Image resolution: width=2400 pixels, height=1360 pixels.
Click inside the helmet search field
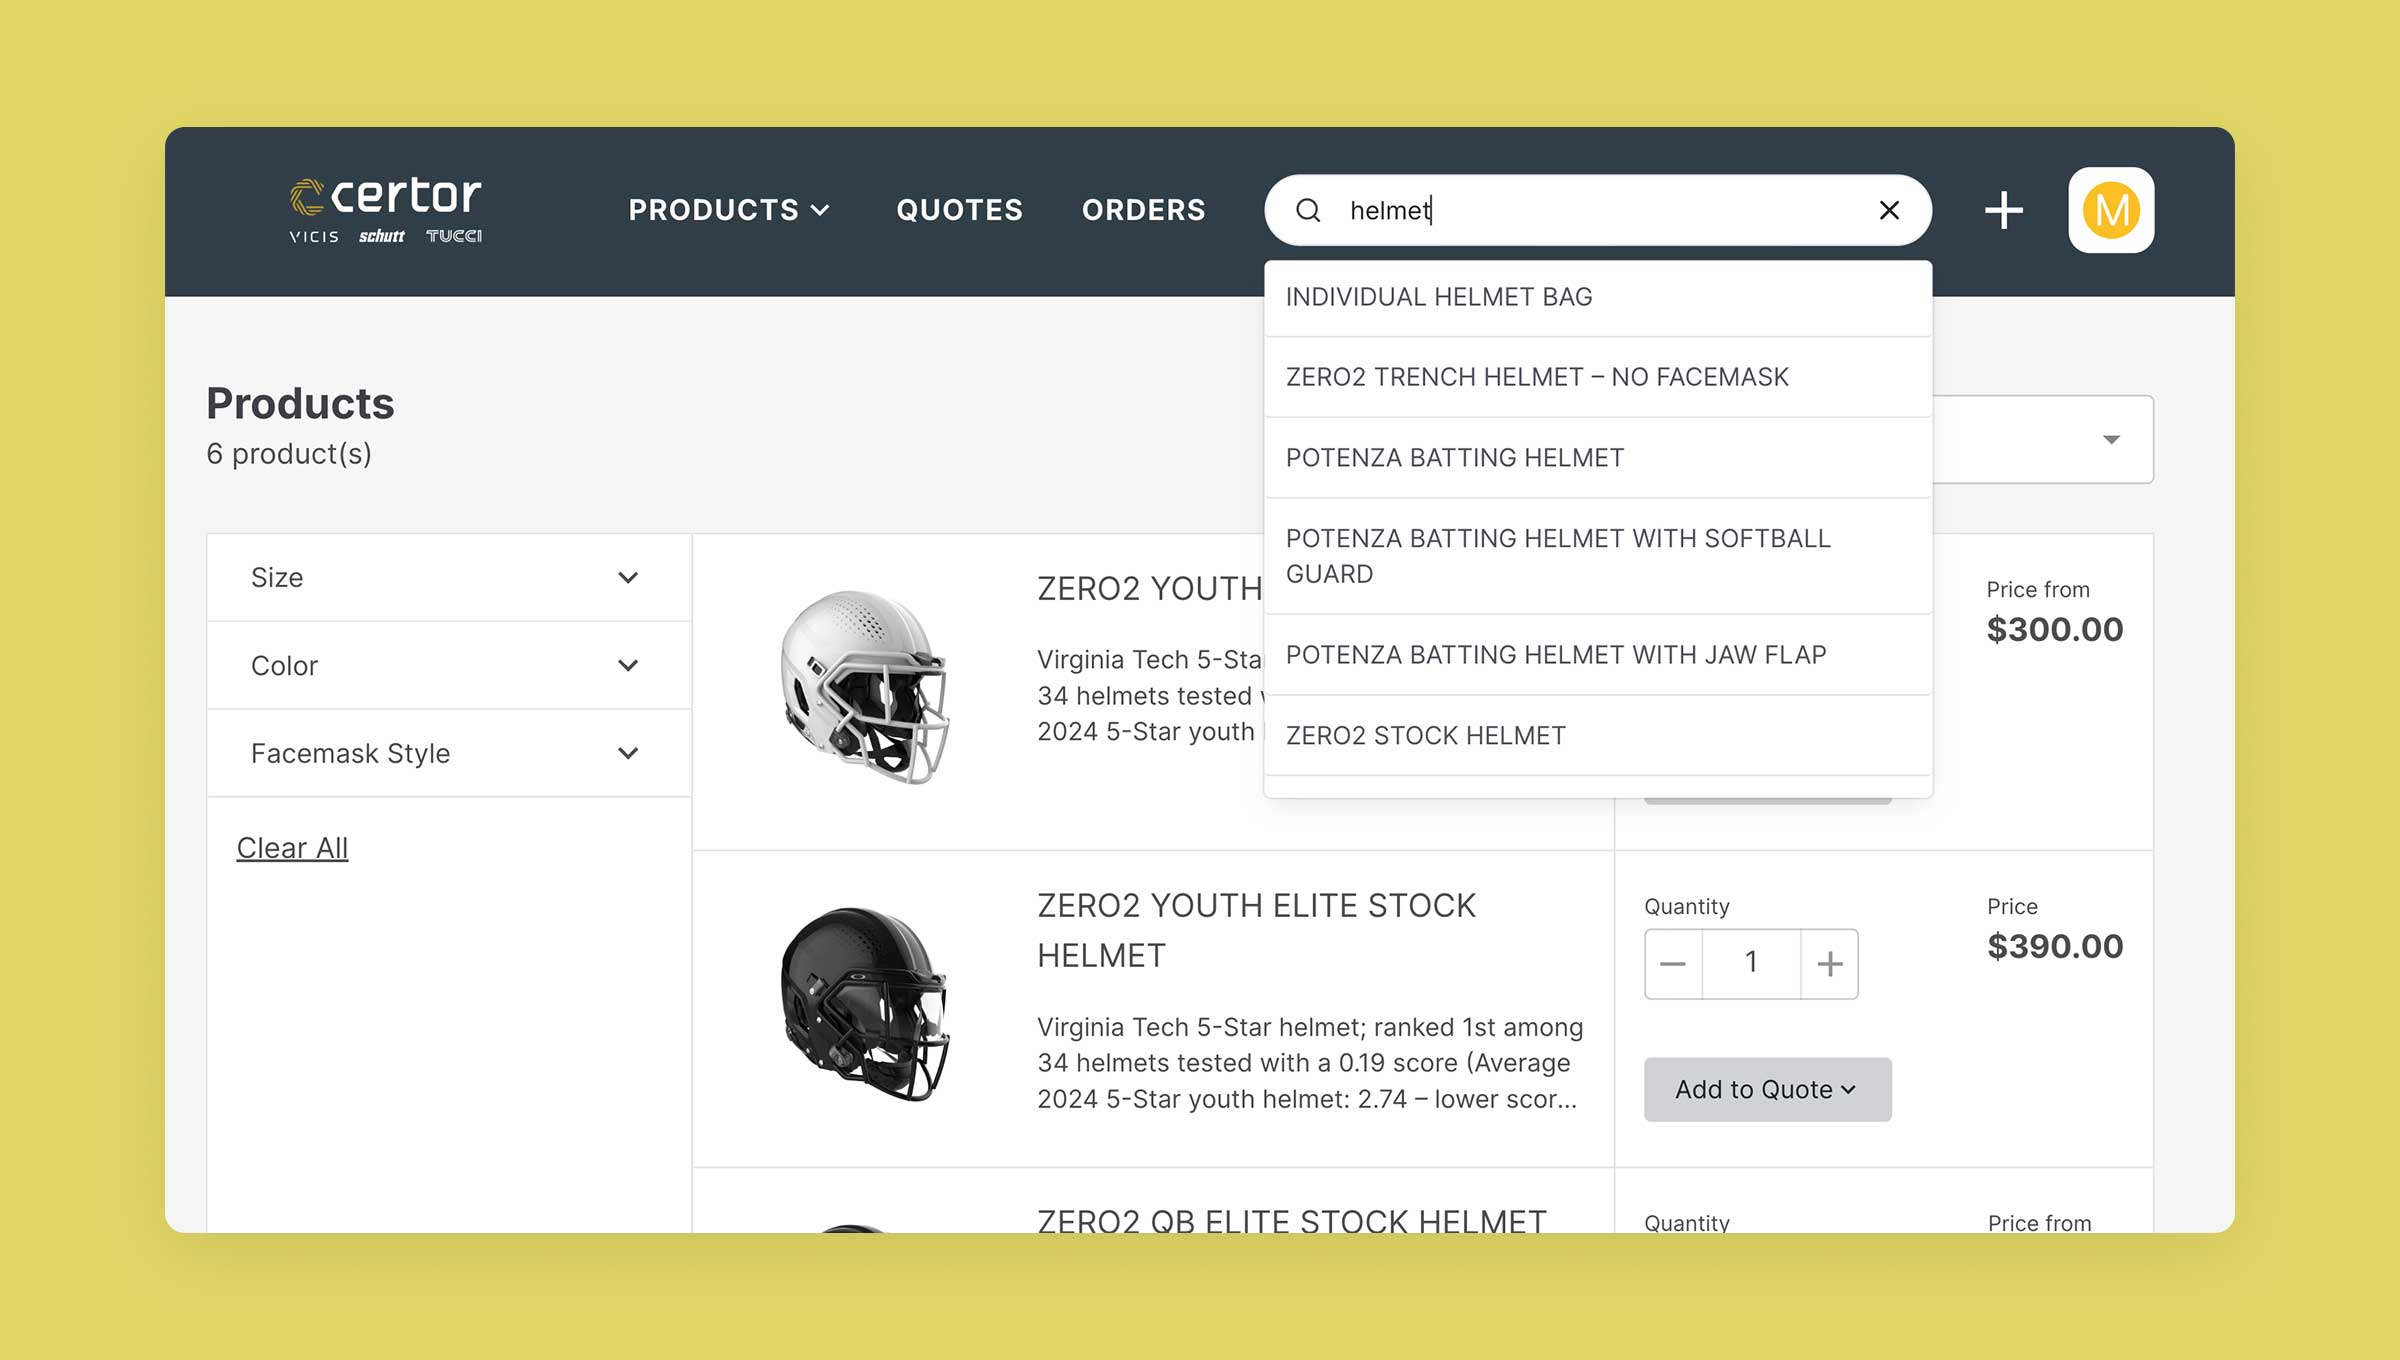click(x=1600, y=210)
